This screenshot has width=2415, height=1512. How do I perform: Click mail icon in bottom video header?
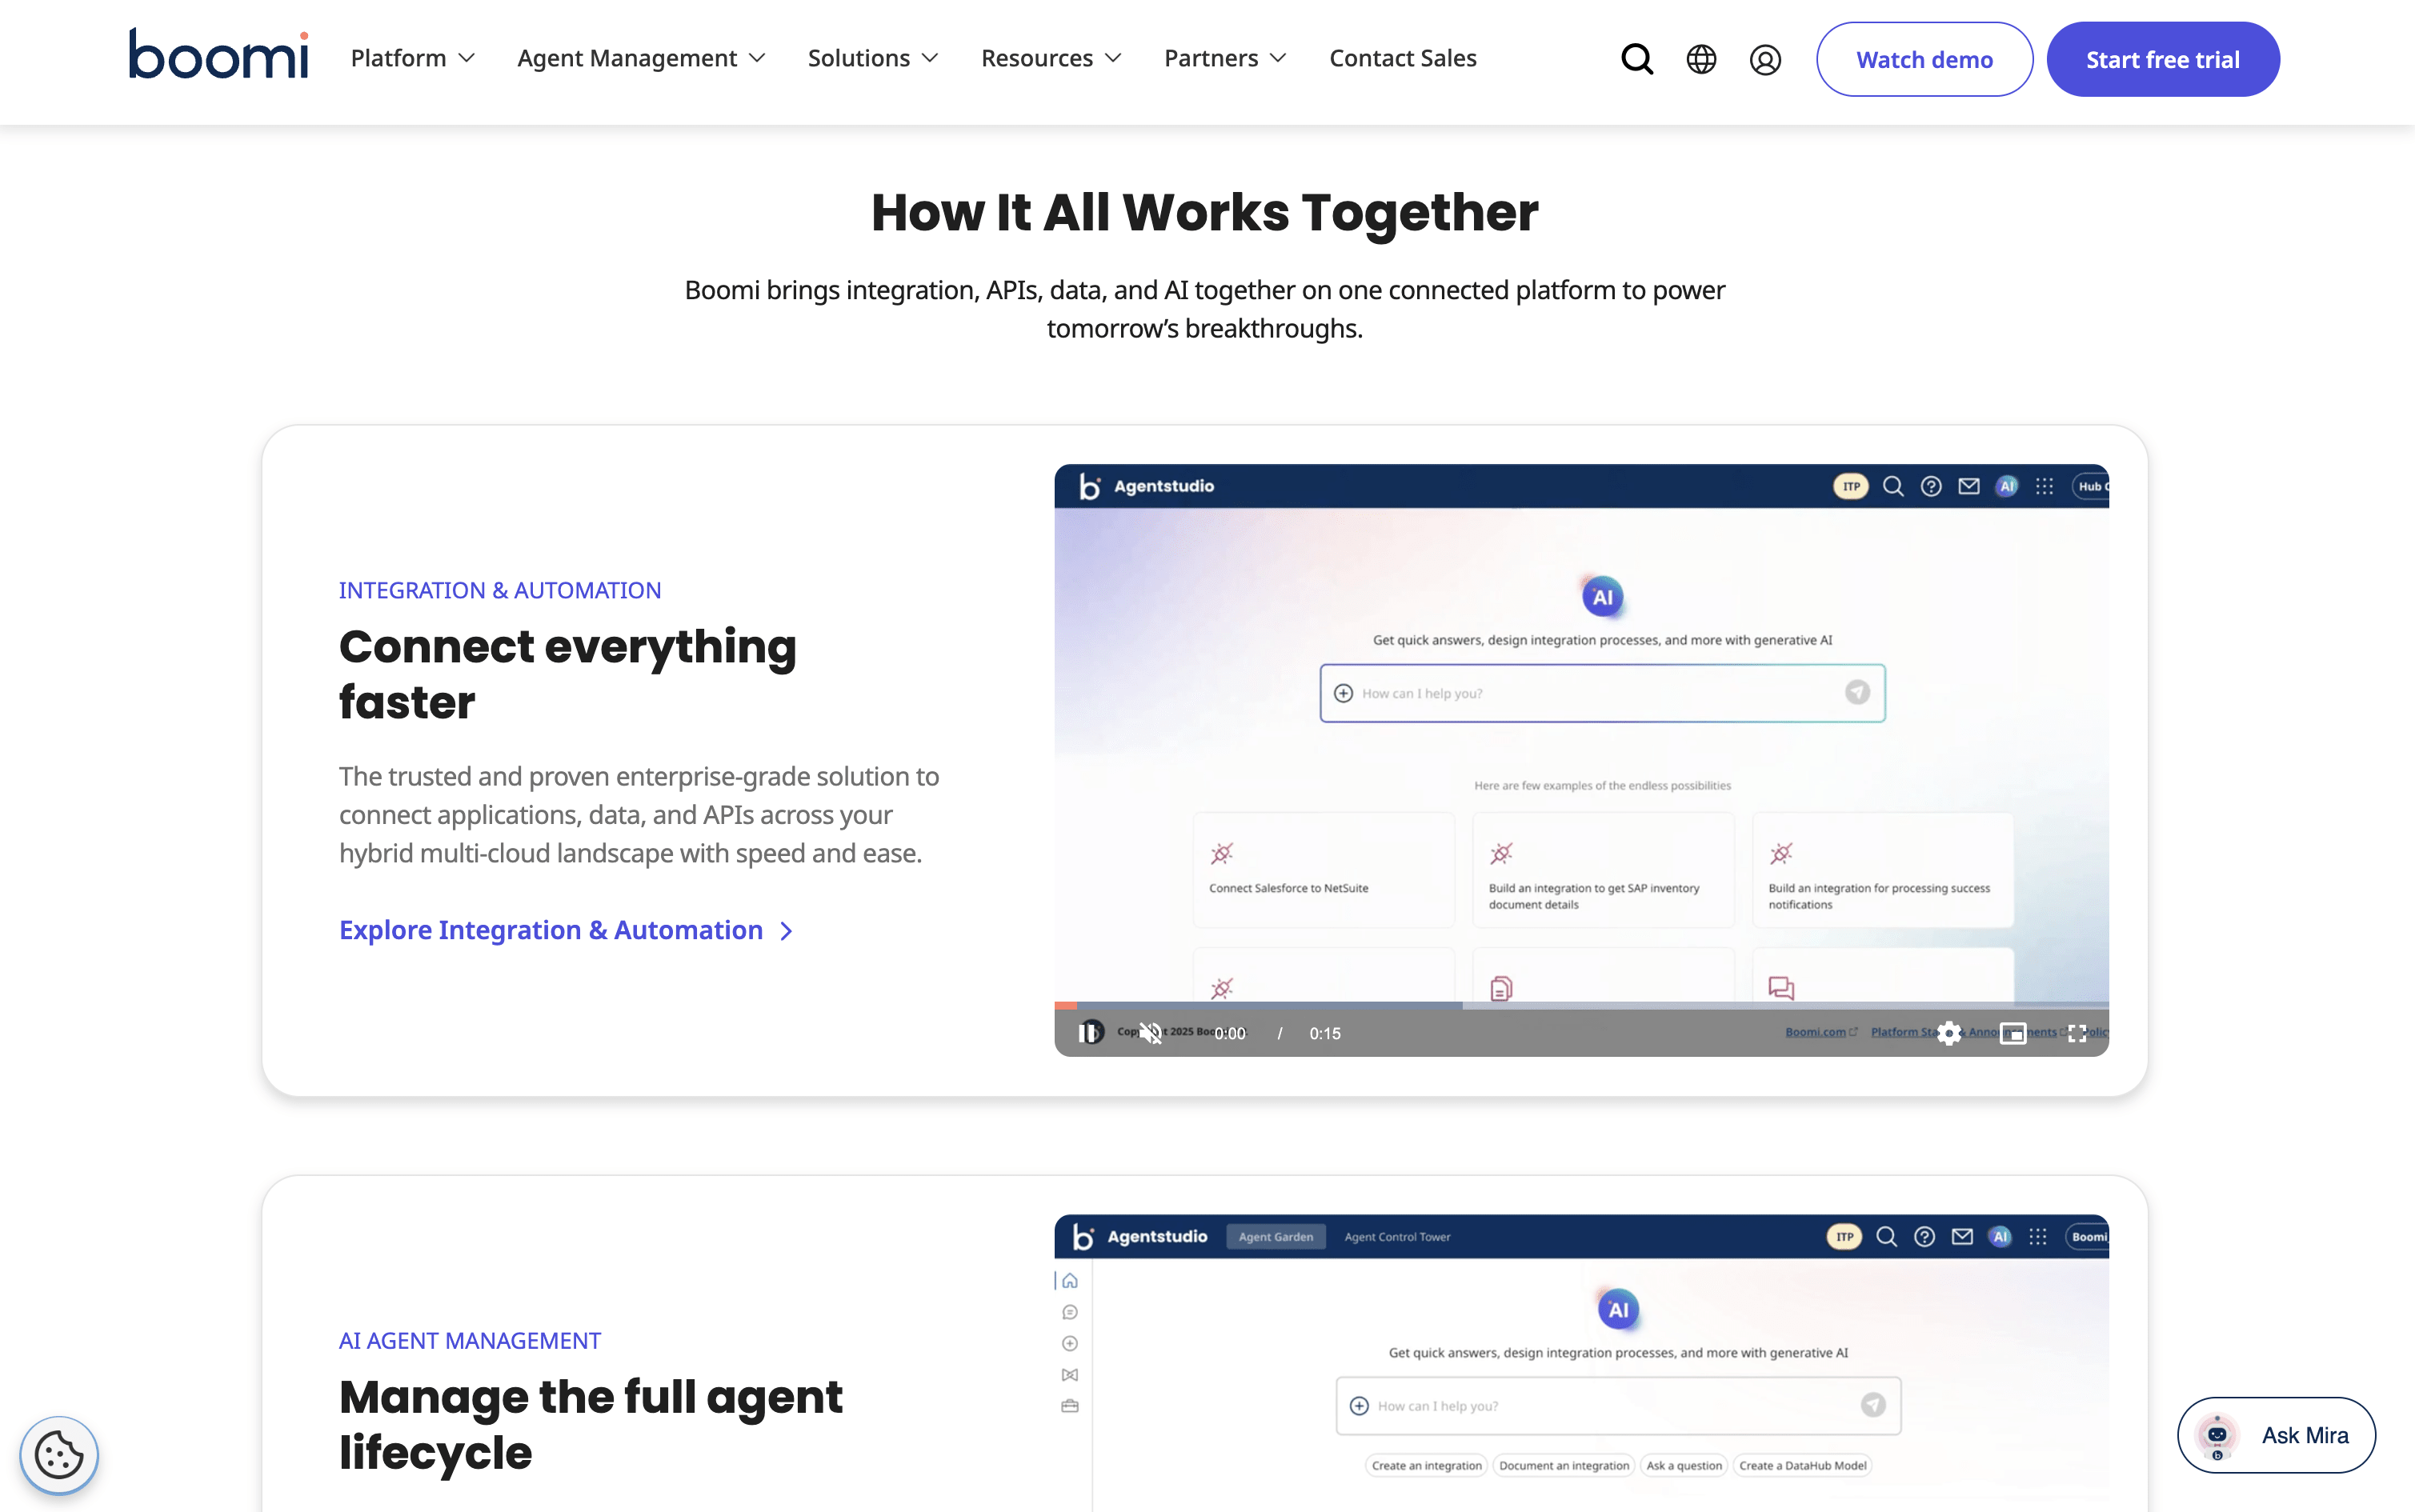(x=1963, y=1237)
